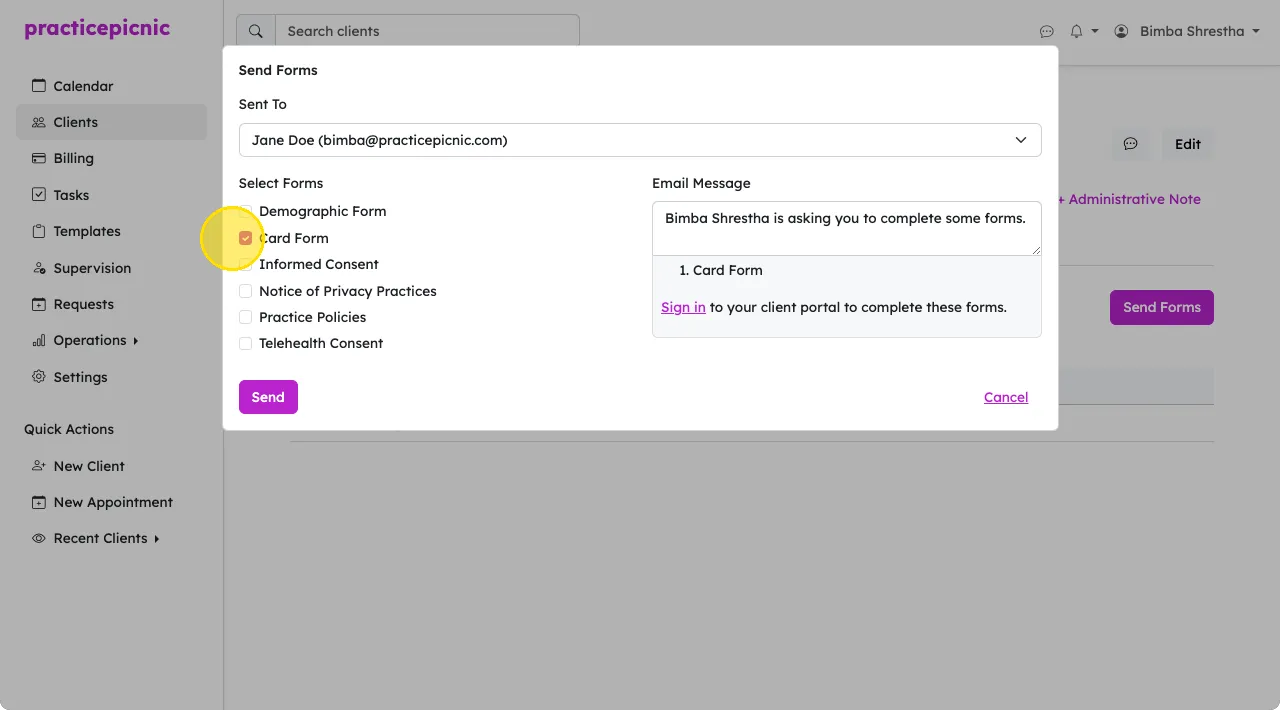
Task: Click the search magnifier icon
Action: coord(256,31)
